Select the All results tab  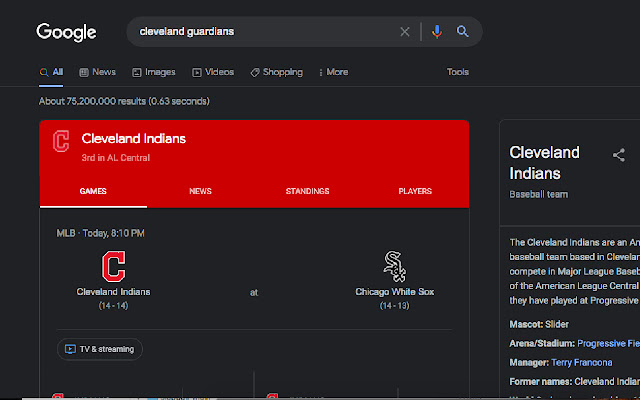[x=51, y=72]
